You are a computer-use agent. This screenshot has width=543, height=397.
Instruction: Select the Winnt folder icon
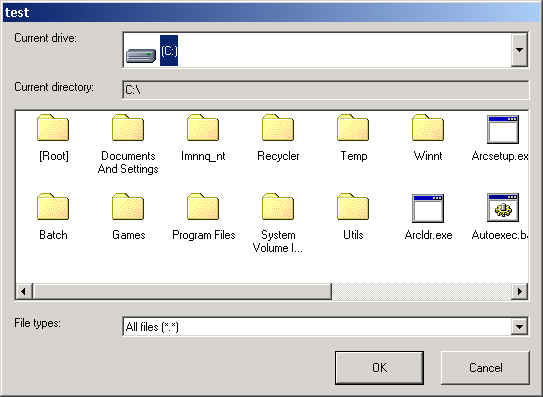click(x=428, y=127)
